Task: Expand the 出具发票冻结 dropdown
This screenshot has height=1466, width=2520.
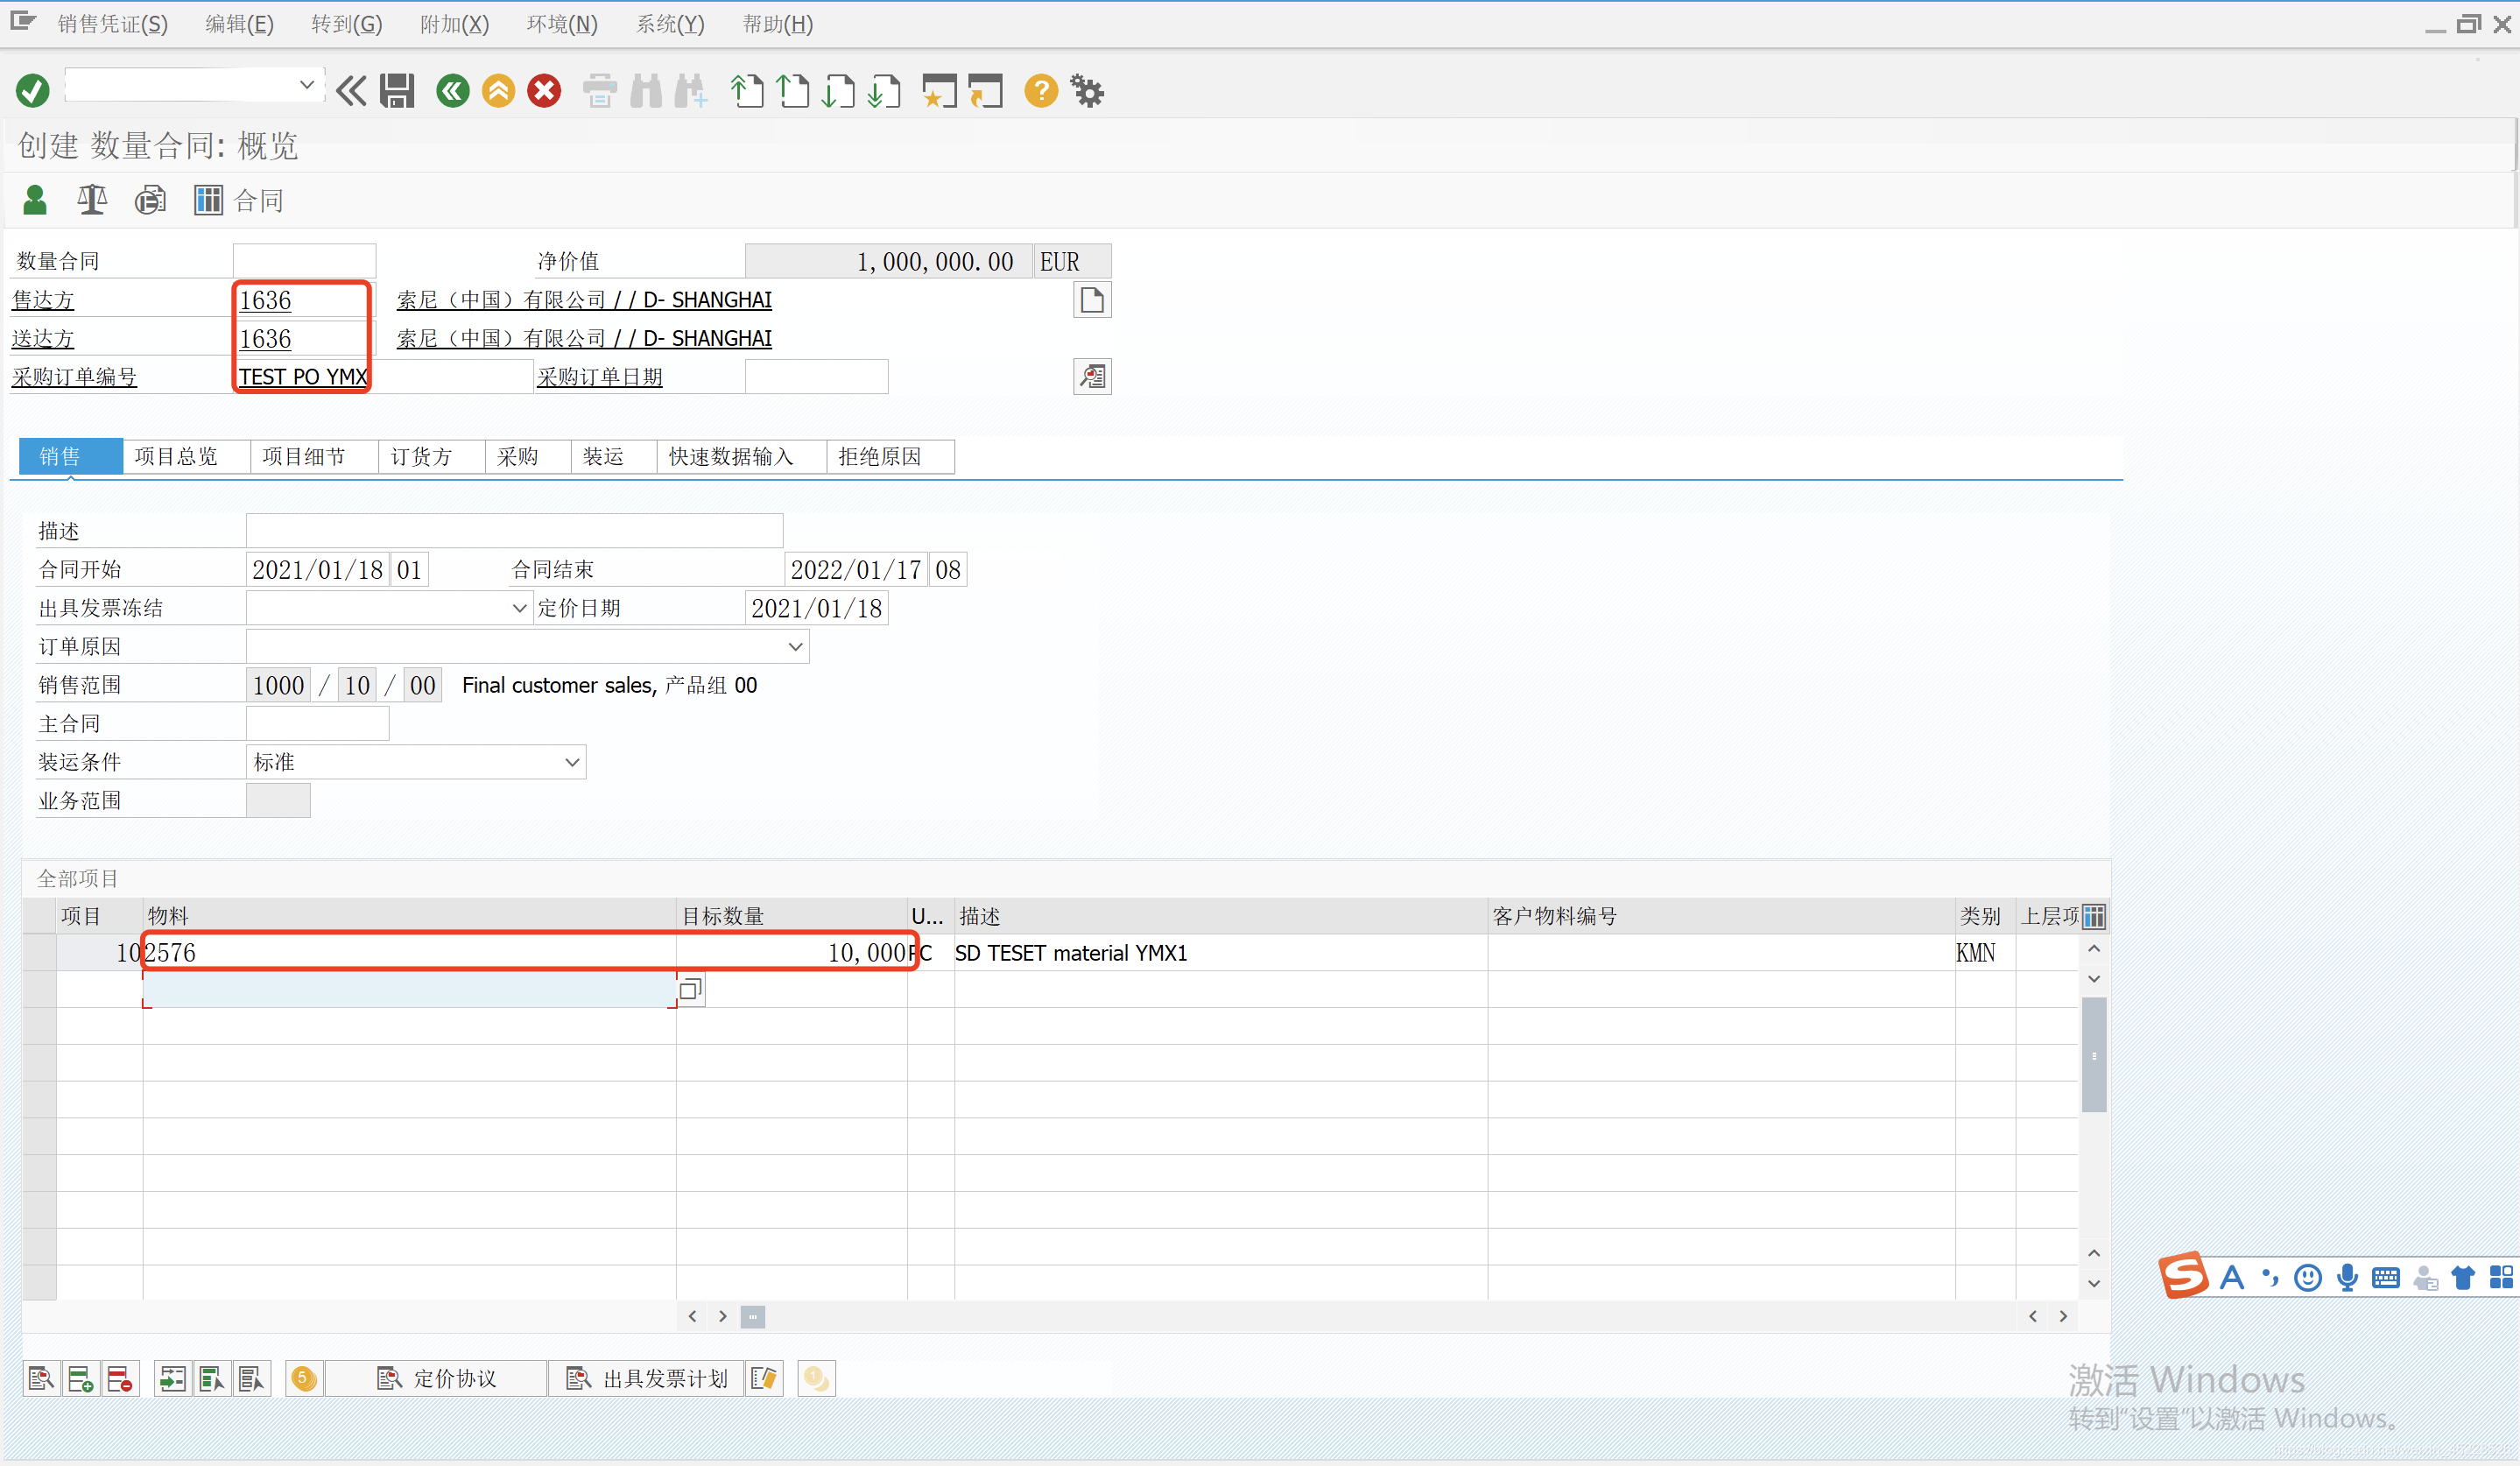Action: click(x=519, y=608)
